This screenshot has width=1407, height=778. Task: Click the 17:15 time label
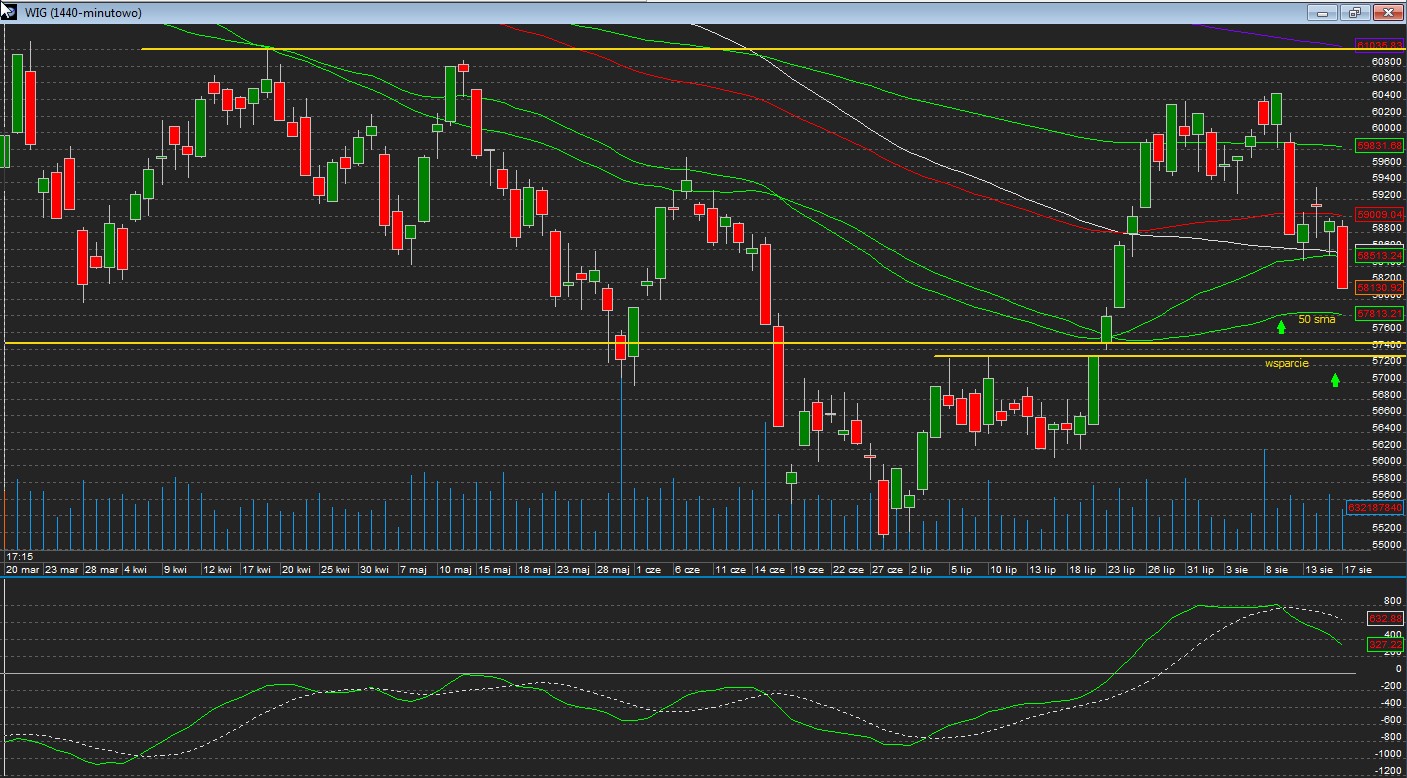pyautogui.click(x=19, y=555)
